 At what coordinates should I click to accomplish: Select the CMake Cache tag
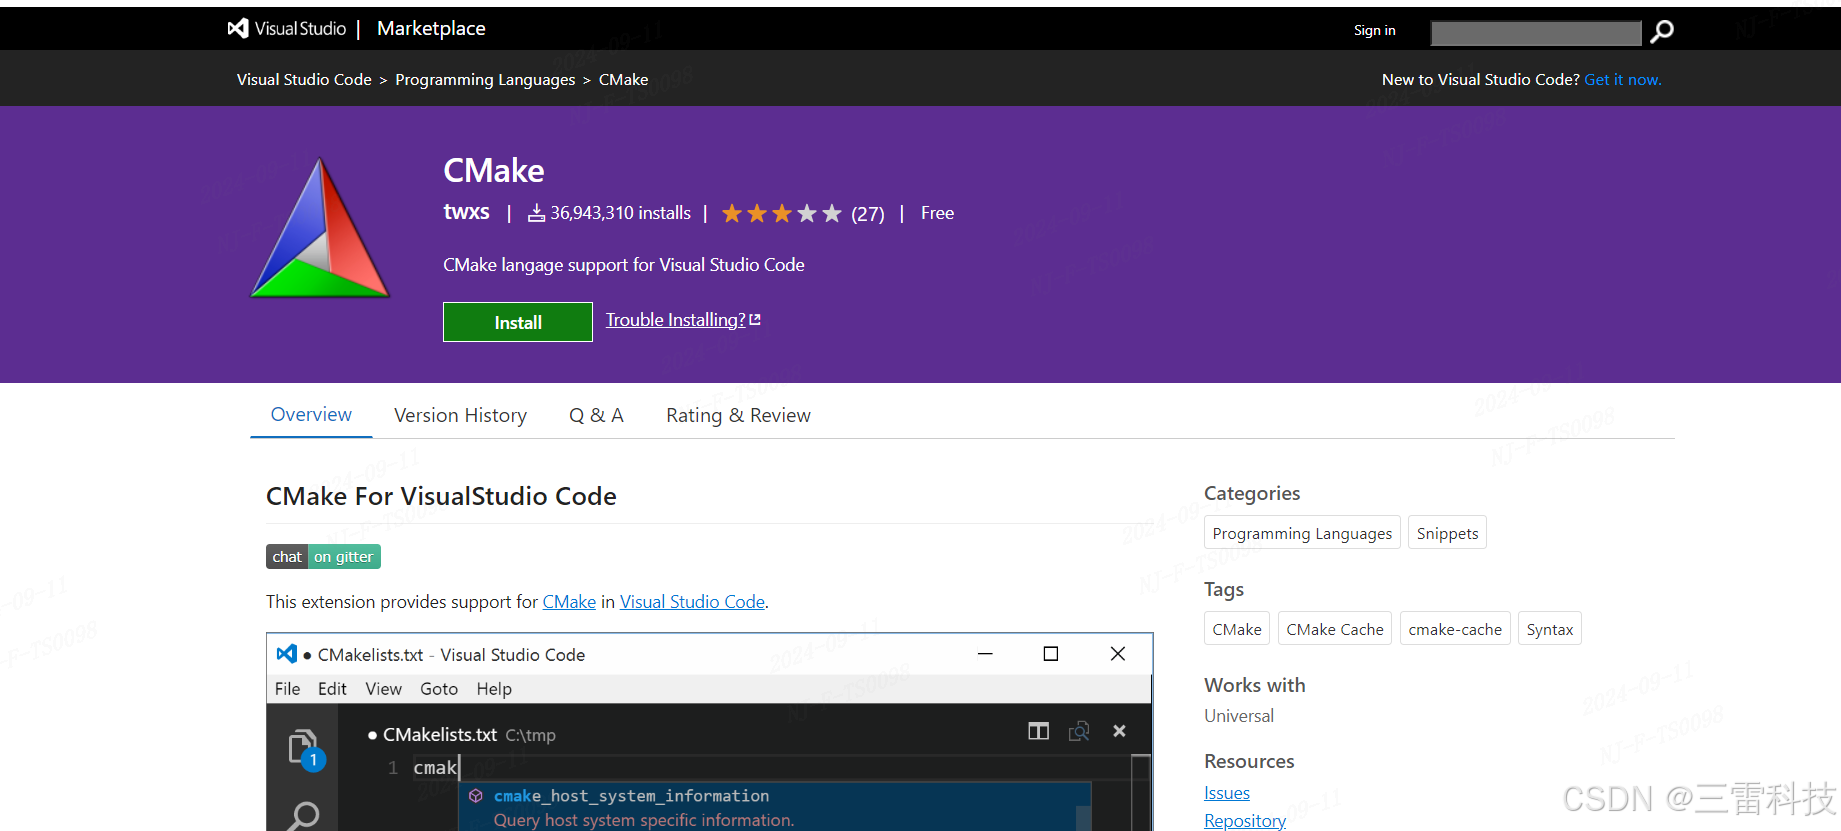pos(1335,629)
